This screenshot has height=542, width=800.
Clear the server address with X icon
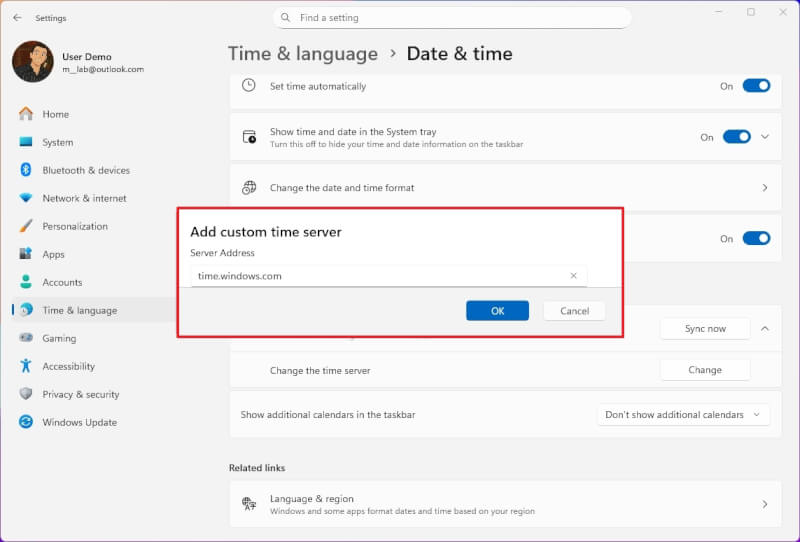point(574,276)
